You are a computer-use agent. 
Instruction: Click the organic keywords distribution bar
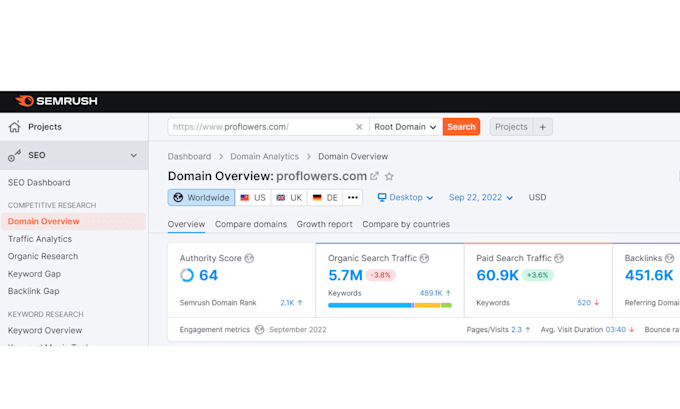click(x=390, y=305)
